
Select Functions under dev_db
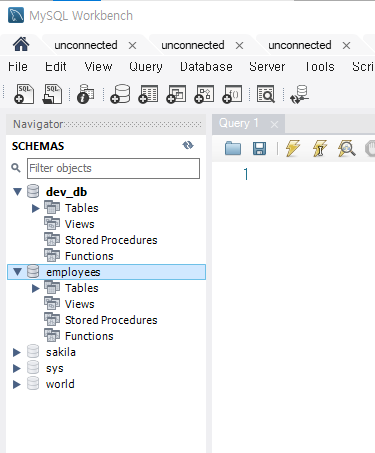pos(89,256)
